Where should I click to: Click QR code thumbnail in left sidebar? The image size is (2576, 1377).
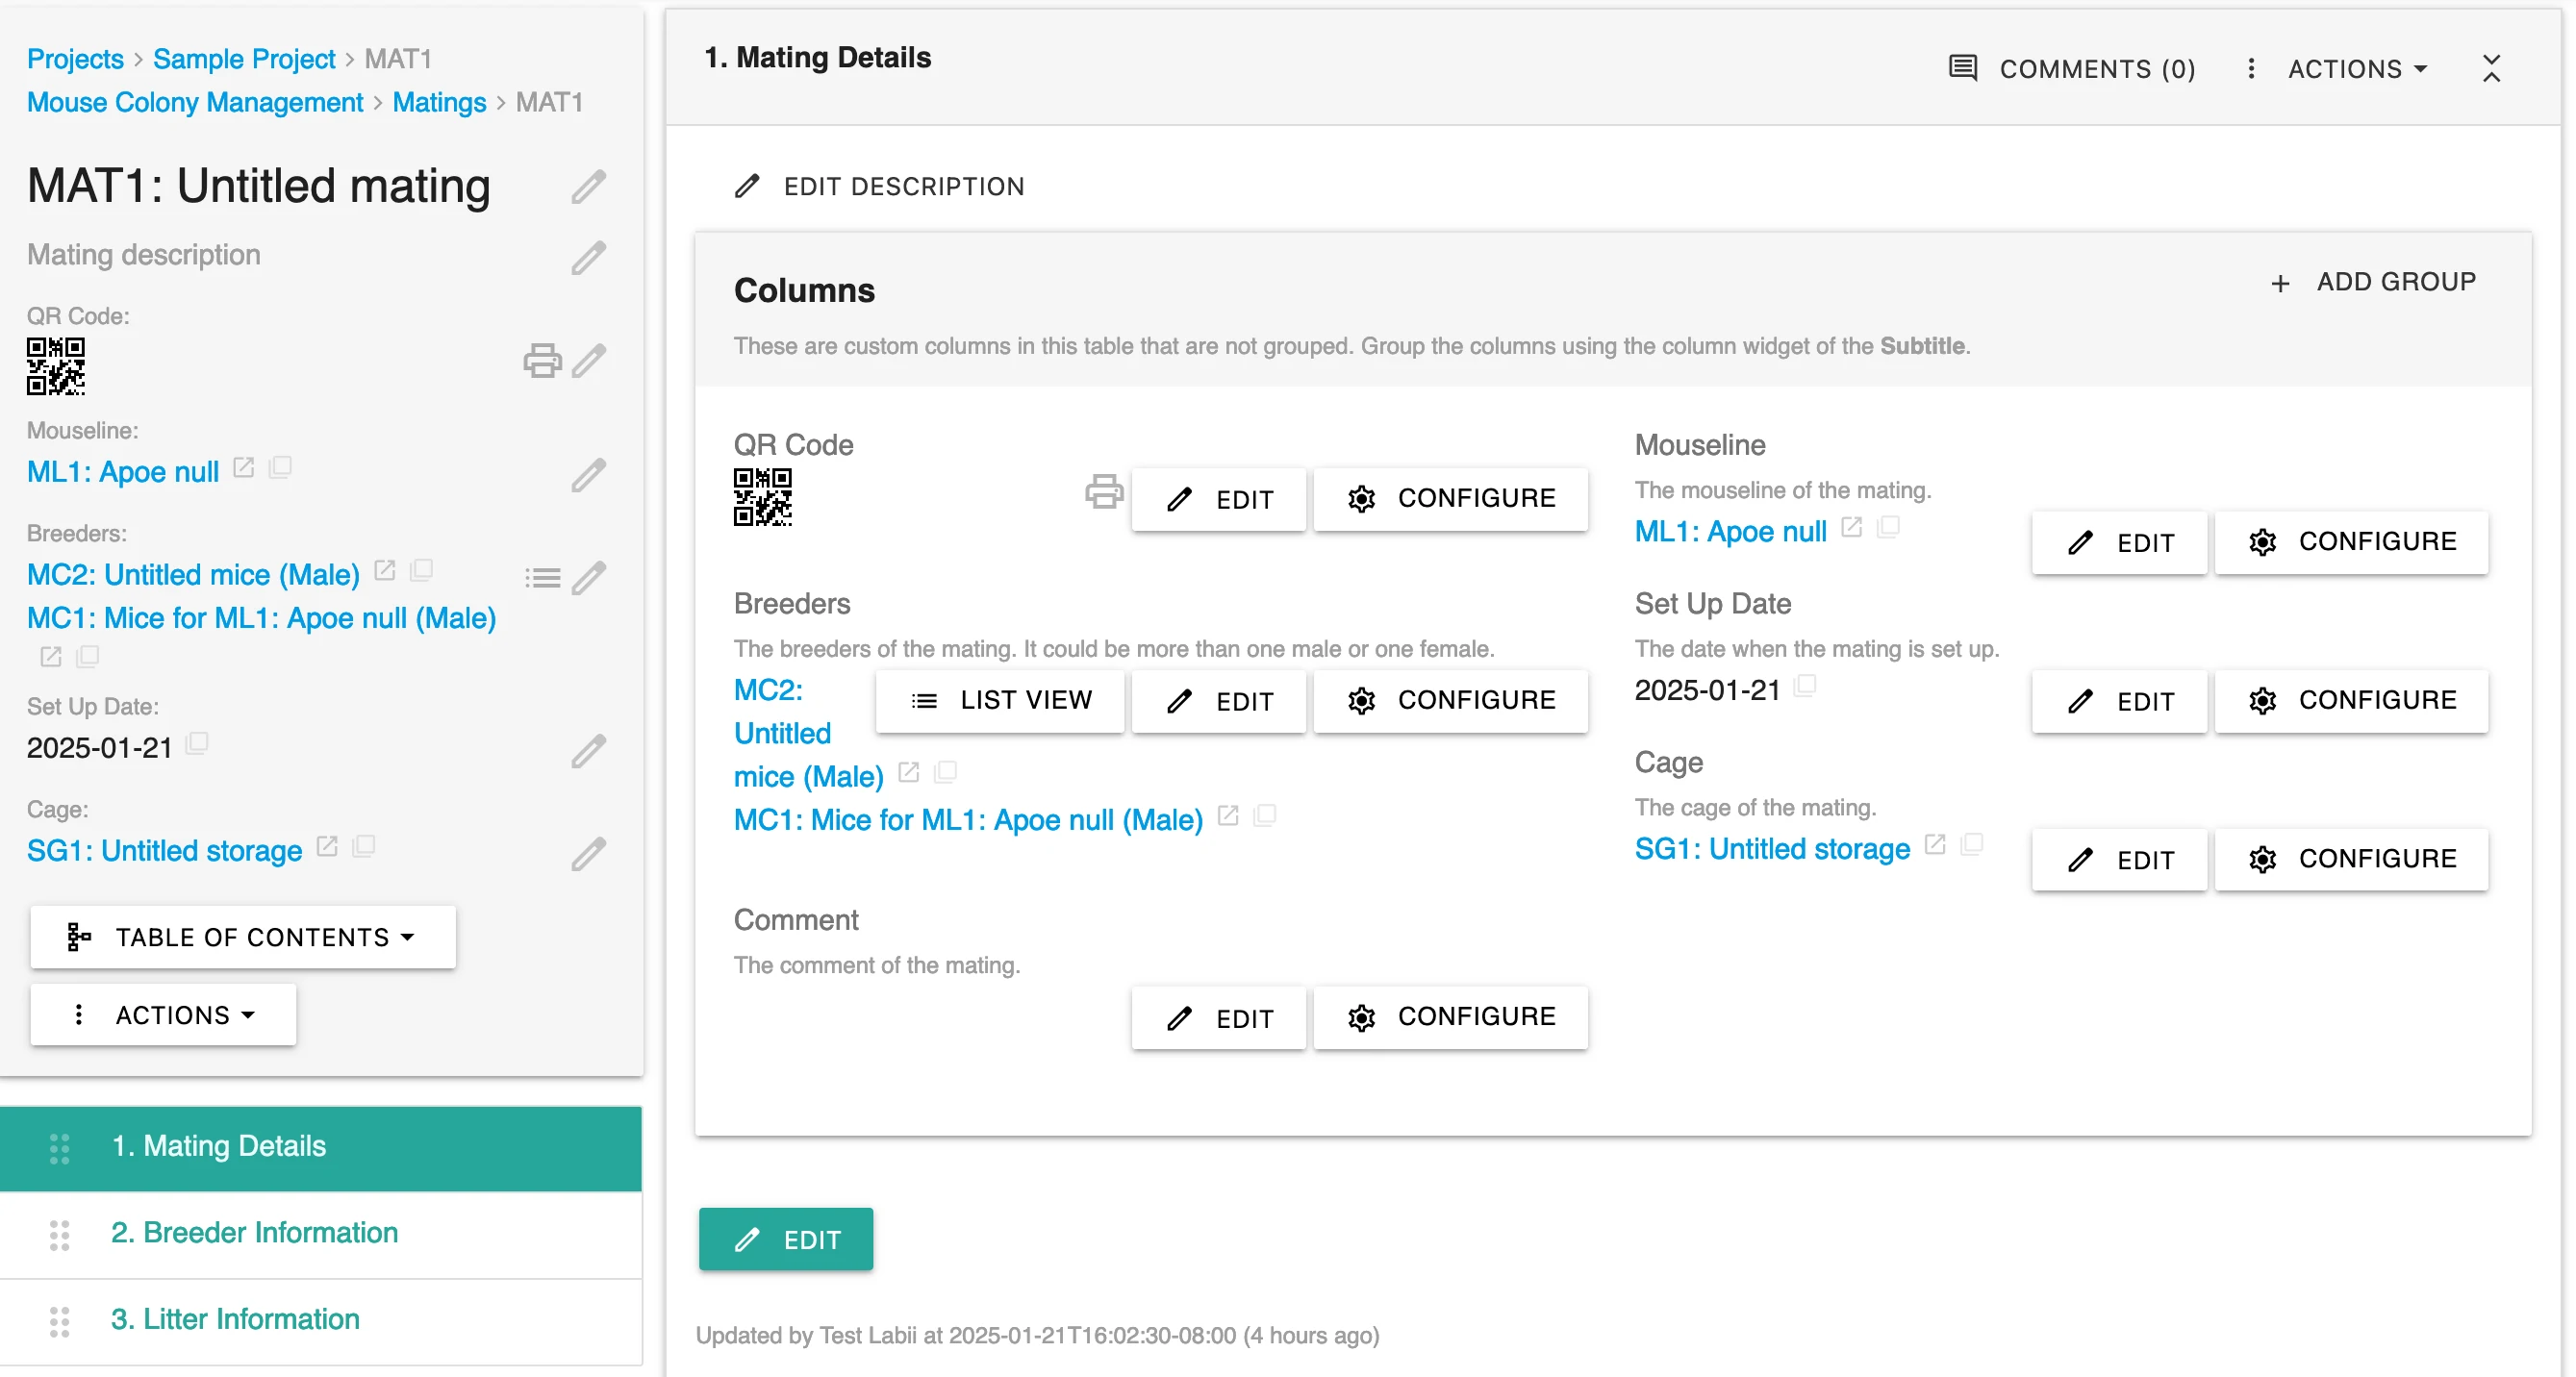coord(56,366)
